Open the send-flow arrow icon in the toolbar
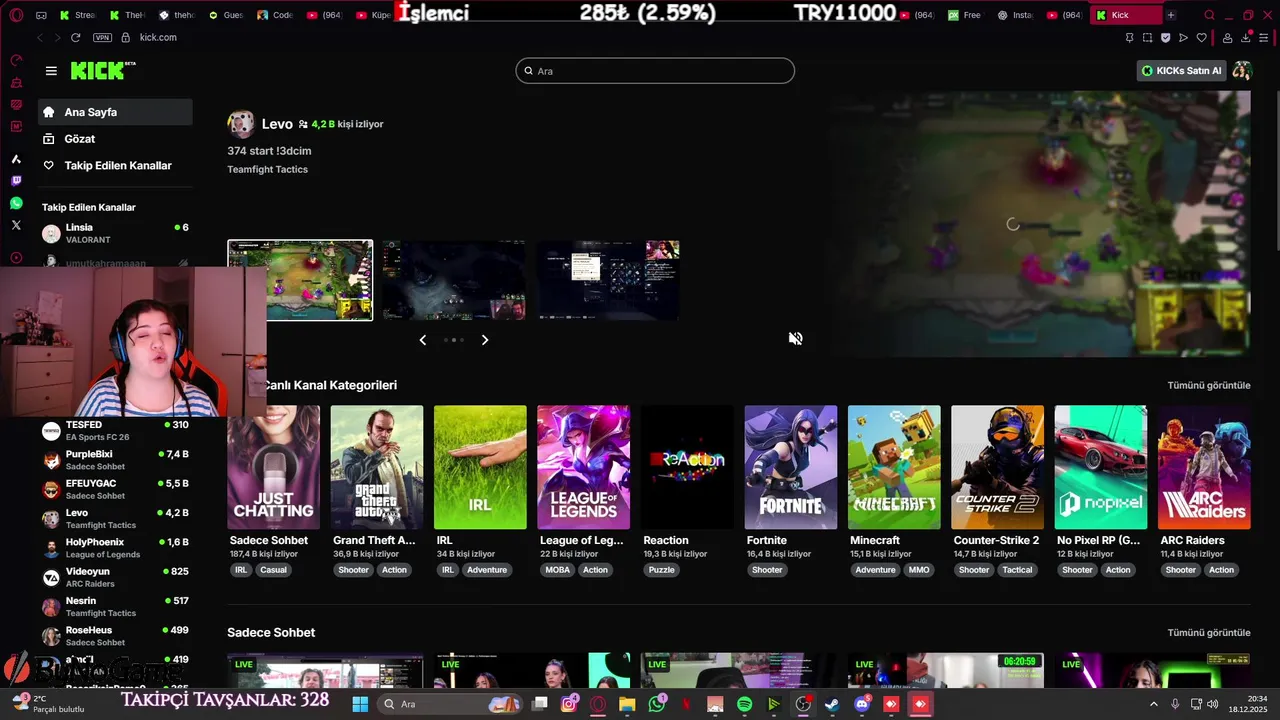This screenshot has height=720, width=1280. click(1183, 37)
